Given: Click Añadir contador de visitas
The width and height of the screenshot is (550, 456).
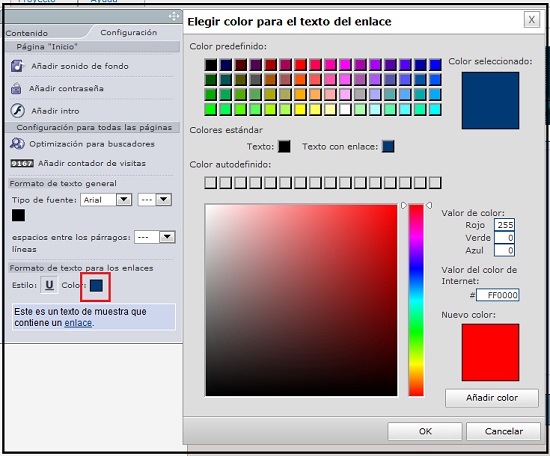Looking at the screenshot, I should pyautogui.click(x=92, y=163).
